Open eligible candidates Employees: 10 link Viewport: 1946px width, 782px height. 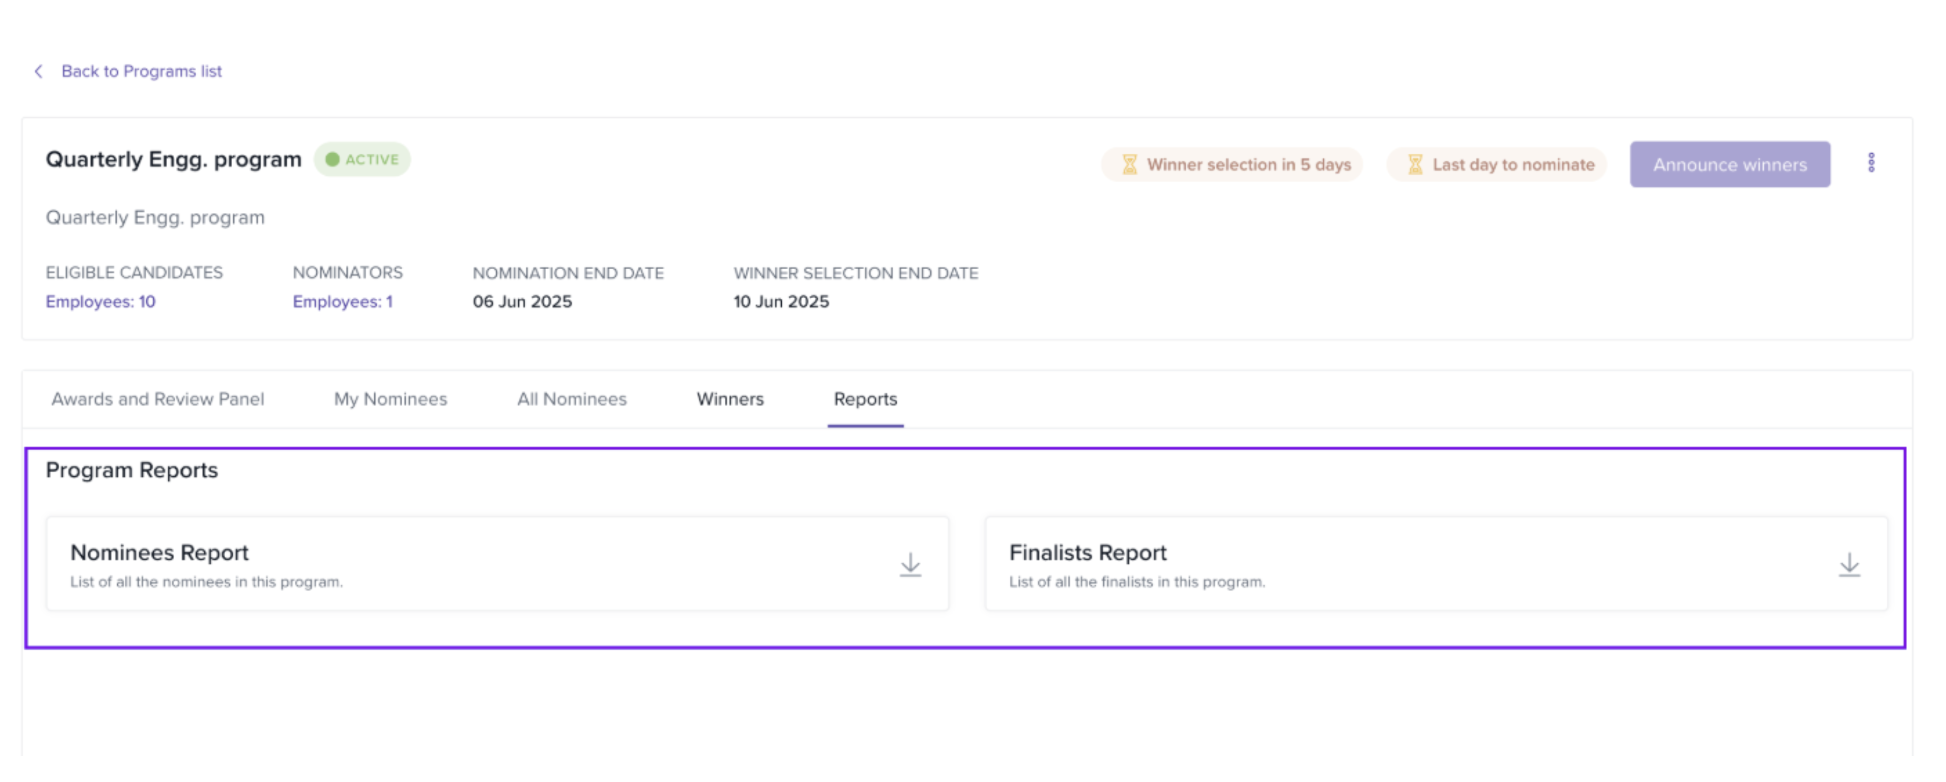tap(100, 302)
